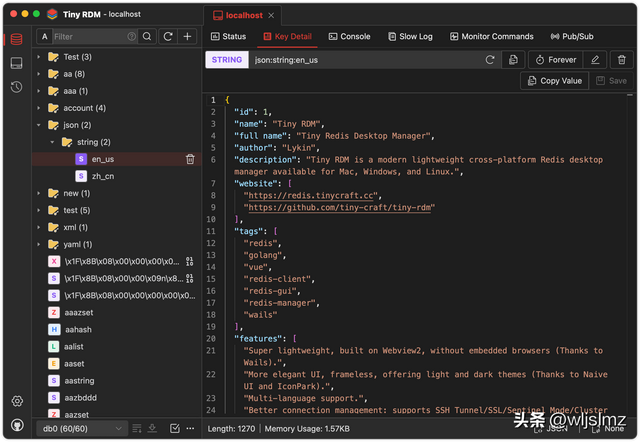Image resolution: width=640 pixels, height=442 pixels.
Task: Click the load more keys icon
Action: click(x=137, y=428)
